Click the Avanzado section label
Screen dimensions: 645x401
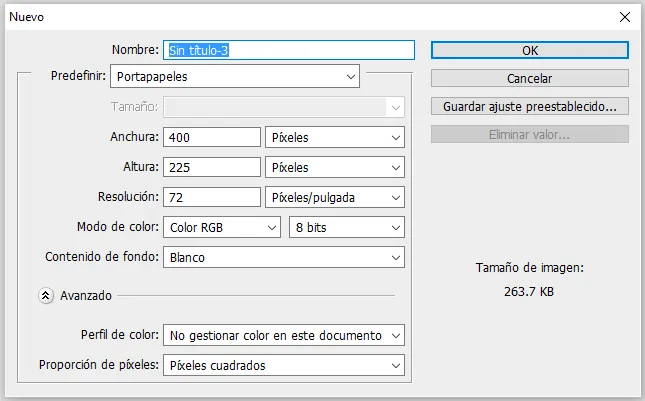[86, 295]
